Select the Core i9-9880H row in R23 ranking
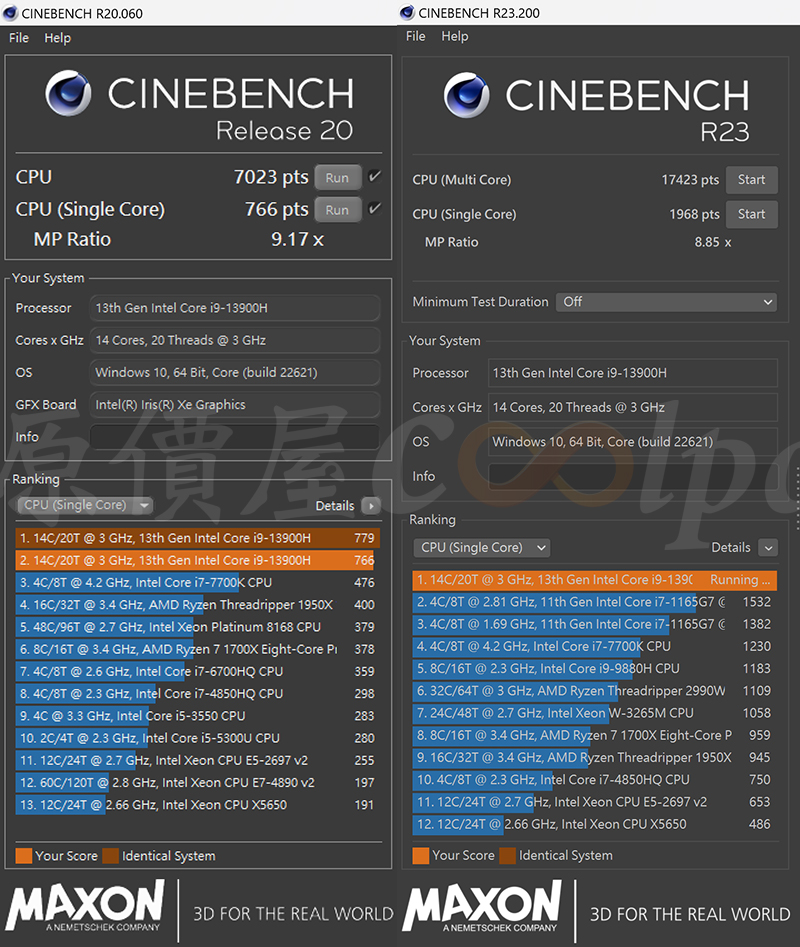 click(x=595, y=669)
